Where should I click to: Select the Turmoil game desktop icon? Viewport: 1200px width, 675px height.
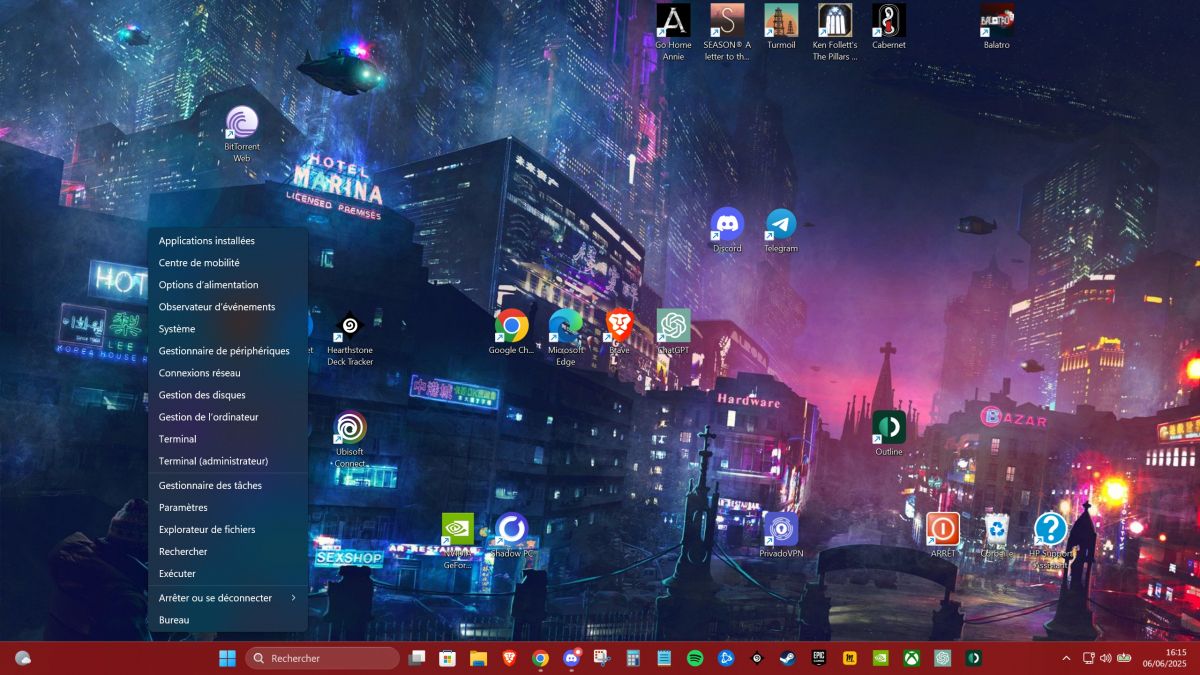[x=781, y=27]
